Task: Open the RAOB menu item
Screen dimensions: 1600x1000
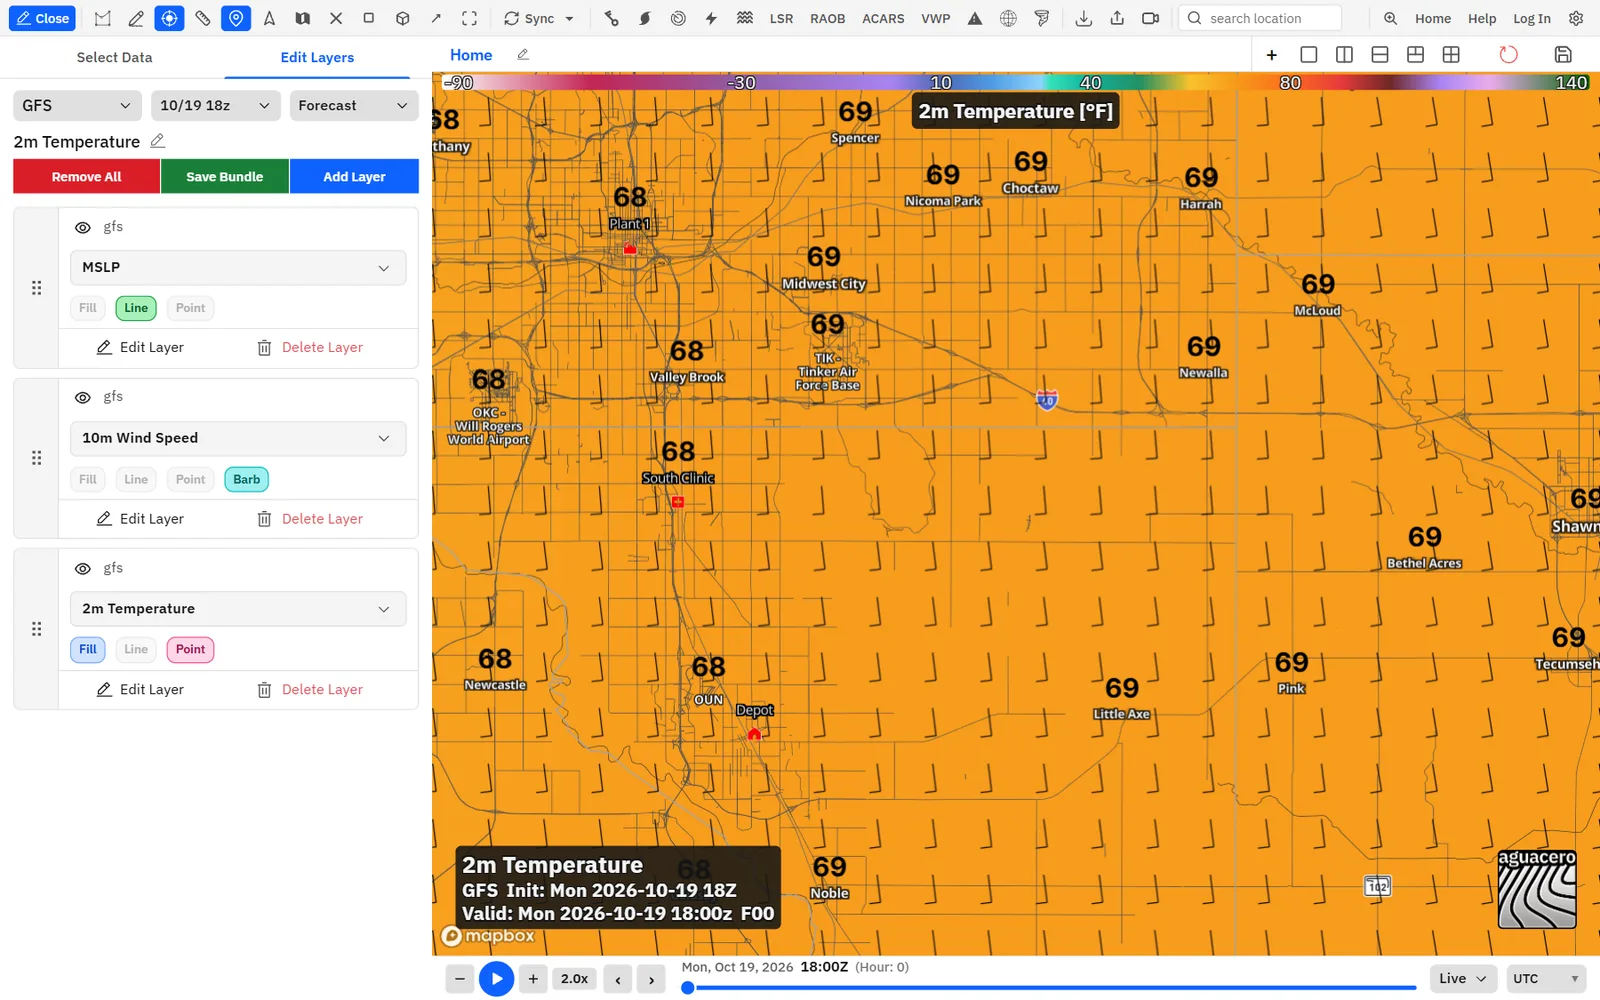Action: [x=828, y=18]
